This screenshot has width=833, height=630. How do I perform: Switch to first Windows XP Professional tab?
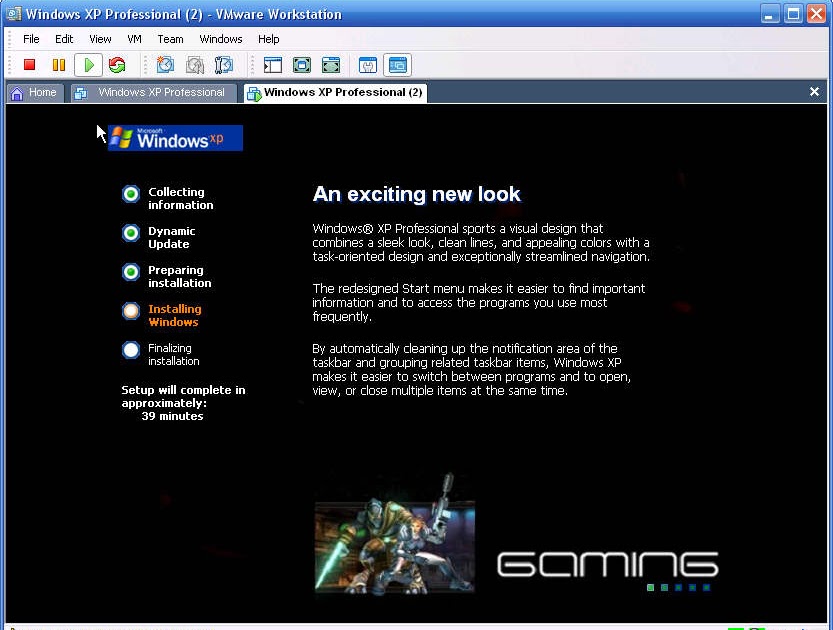(x=154, y=92)
